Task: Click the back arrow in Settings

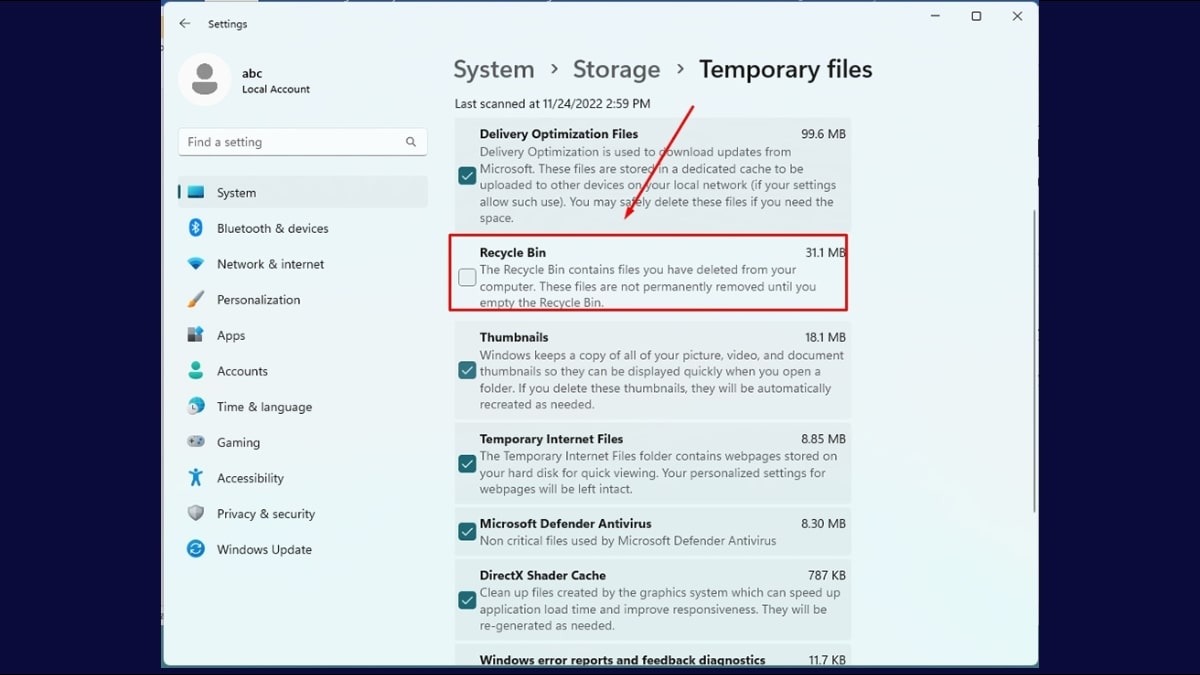Action: 184,23
